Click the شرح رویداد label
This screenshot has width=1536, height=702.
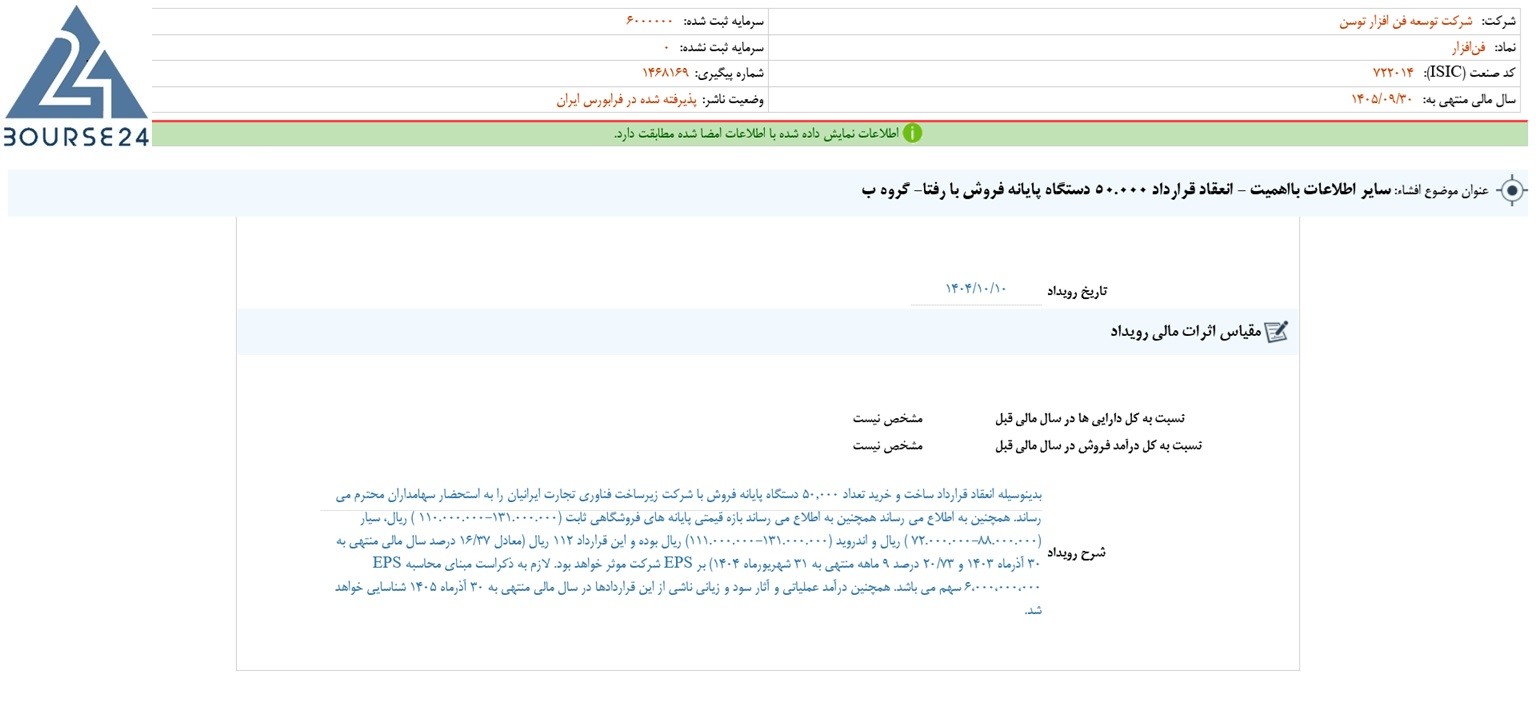click(x=1076, y=552)
